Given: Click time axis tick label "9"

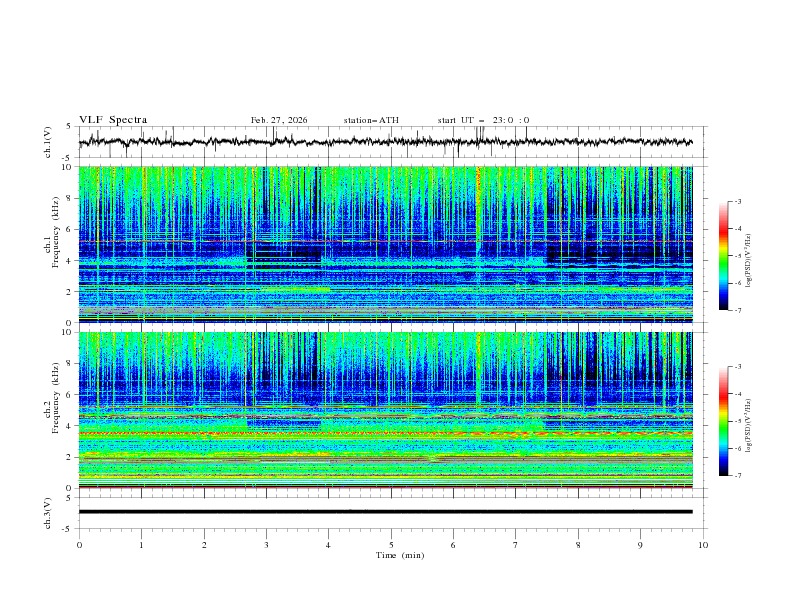Looking at the screenshot, I should point(640,545).
